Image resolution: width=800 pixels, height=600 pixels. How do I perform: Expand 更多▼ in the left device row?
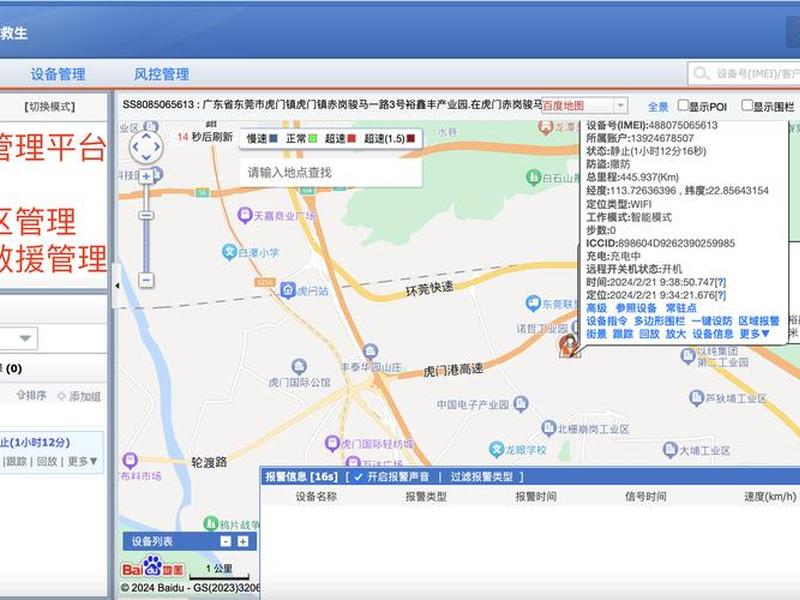tap(83, 461)
